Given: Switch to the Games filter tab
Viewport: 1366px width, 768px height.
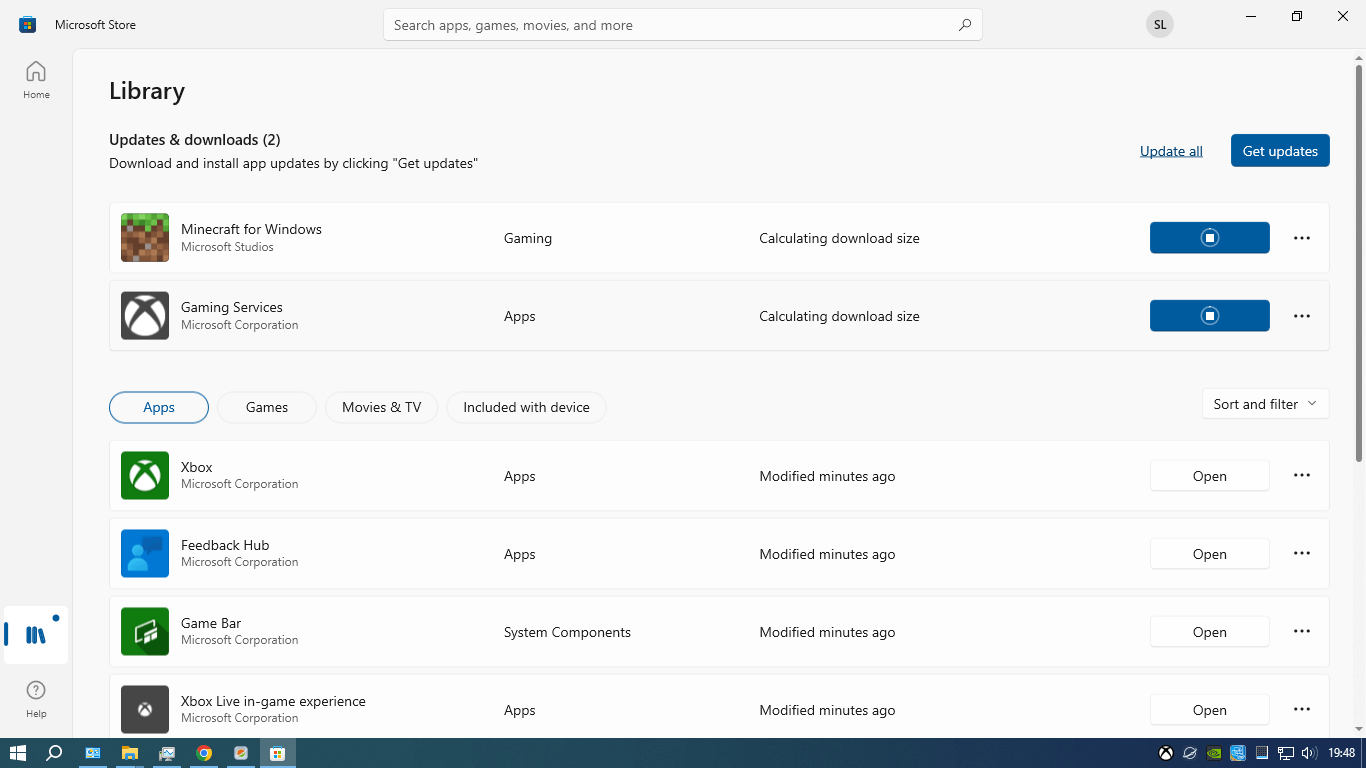Looking at the screenshot, I should tap(267, 407).
